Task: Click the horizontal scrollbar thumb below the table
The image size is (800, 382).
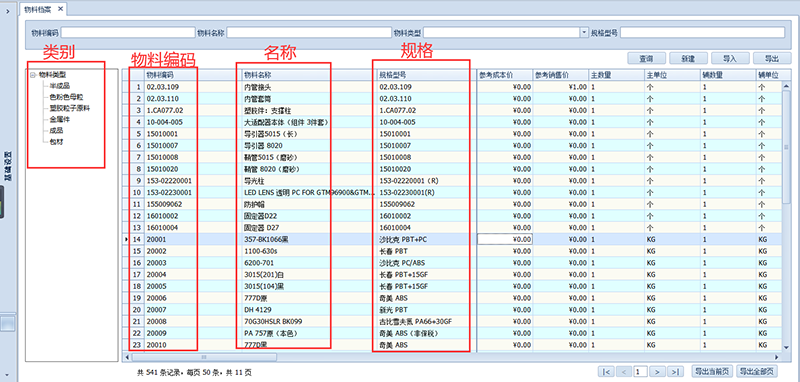Action: [x=204, y=357]
